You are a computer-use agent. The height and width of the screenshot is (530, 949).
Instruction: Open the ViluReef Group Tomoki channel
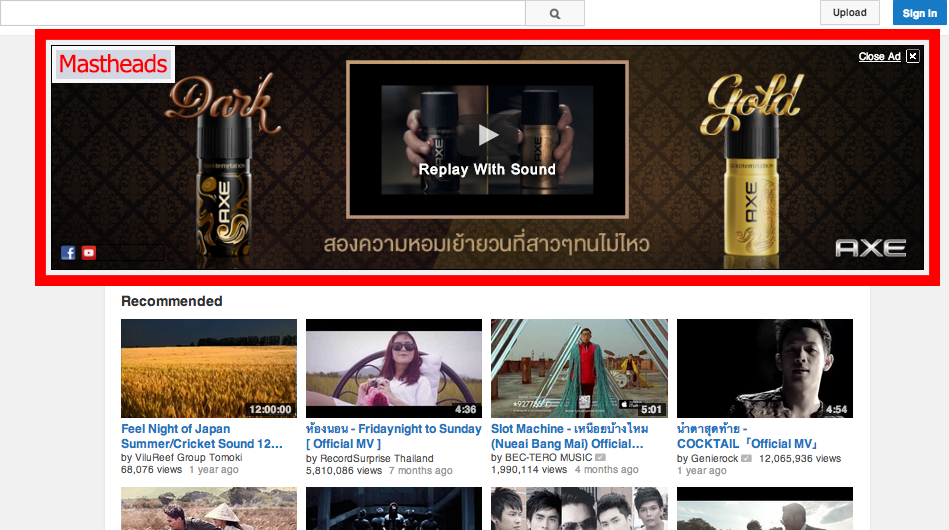pyautogui.click(x=188, y=457)
